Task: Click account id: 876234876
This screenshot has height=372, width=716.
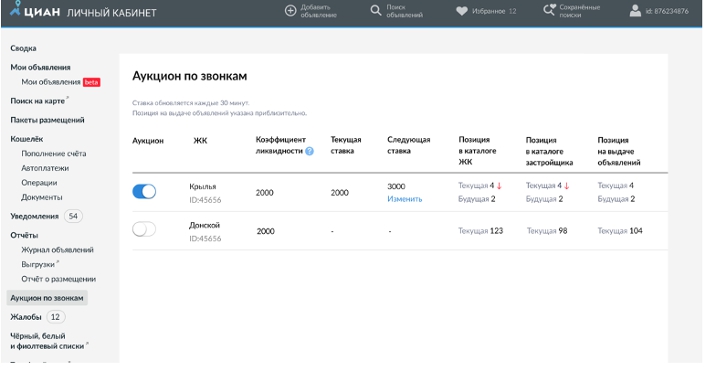Action: [x=667, y=11]
